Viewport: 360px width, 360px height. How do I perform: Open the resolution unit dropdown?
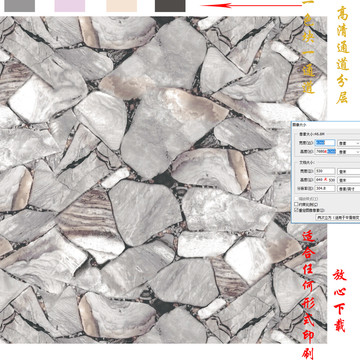[349, 189]
